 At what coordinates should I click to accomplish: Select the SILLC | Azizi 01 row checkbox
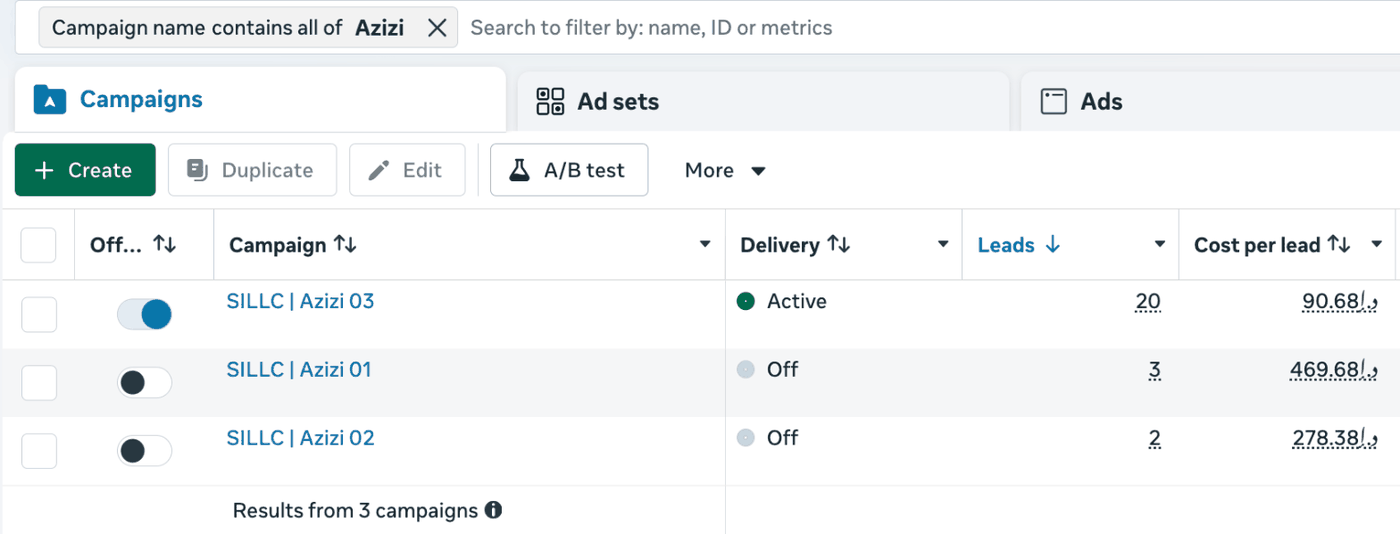coord(39,382)
